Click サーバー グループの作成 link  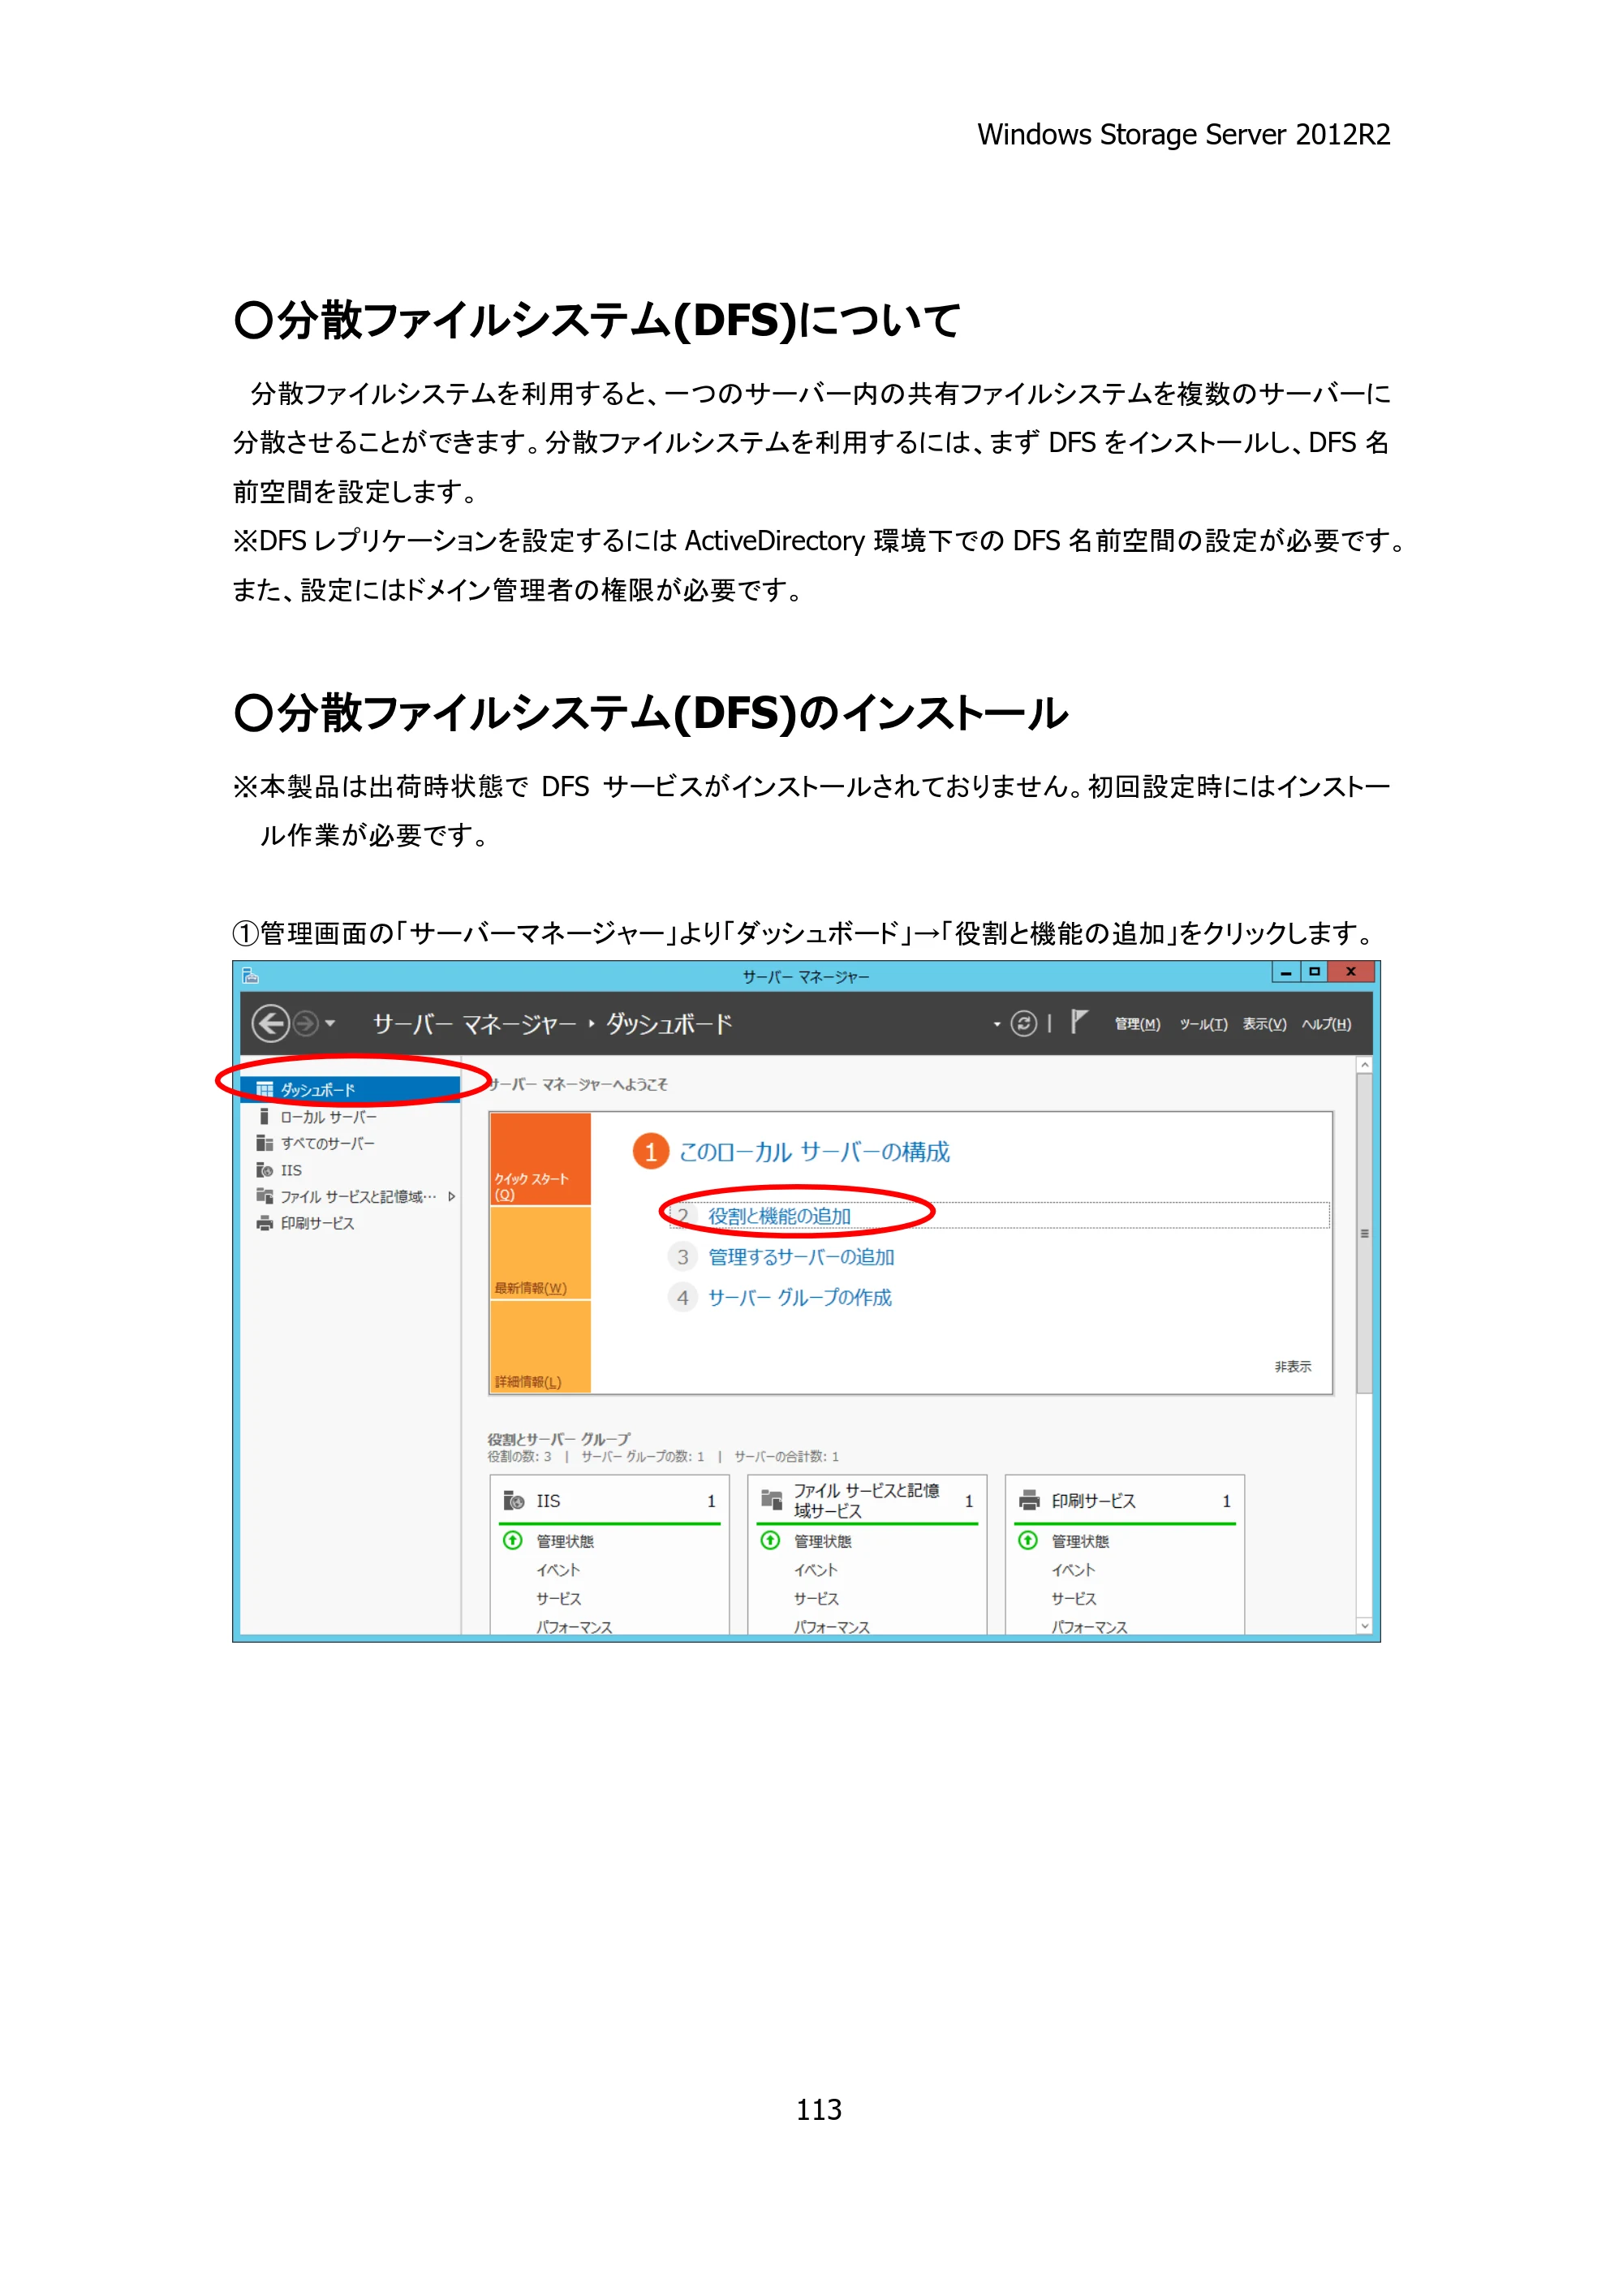click(x=800, y=1297)
